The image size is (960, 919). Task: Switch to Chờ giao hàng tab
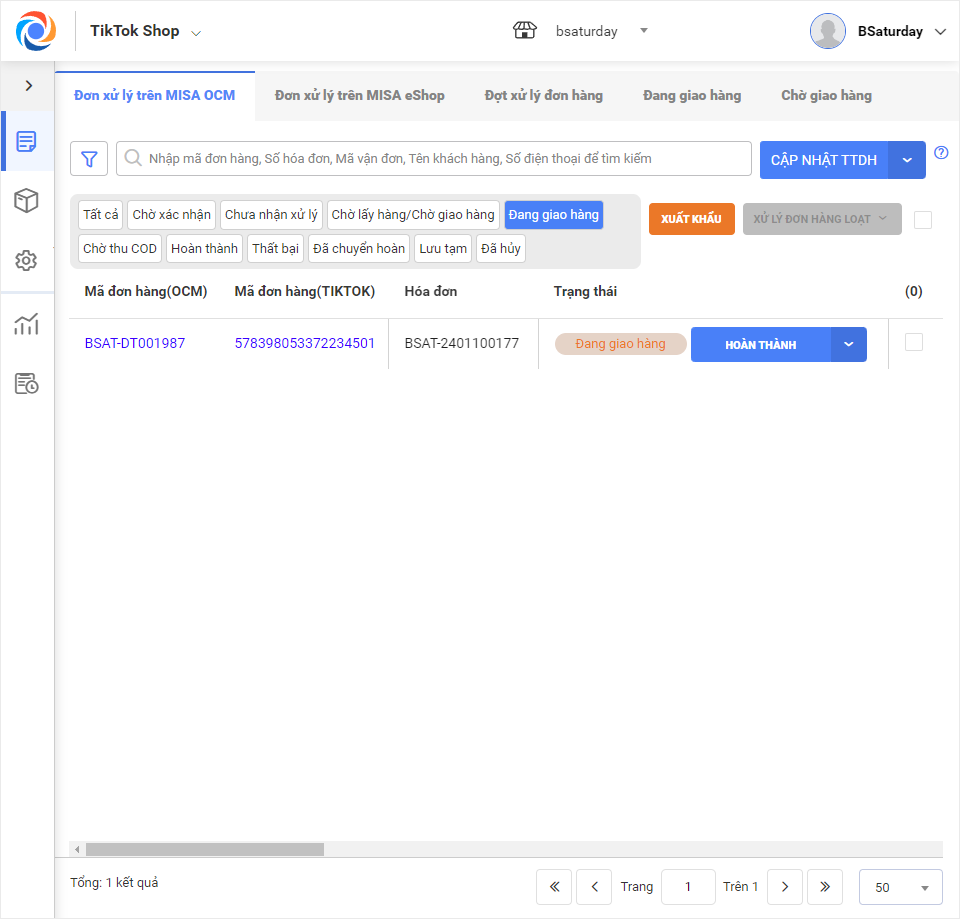(x=826, y=96)
